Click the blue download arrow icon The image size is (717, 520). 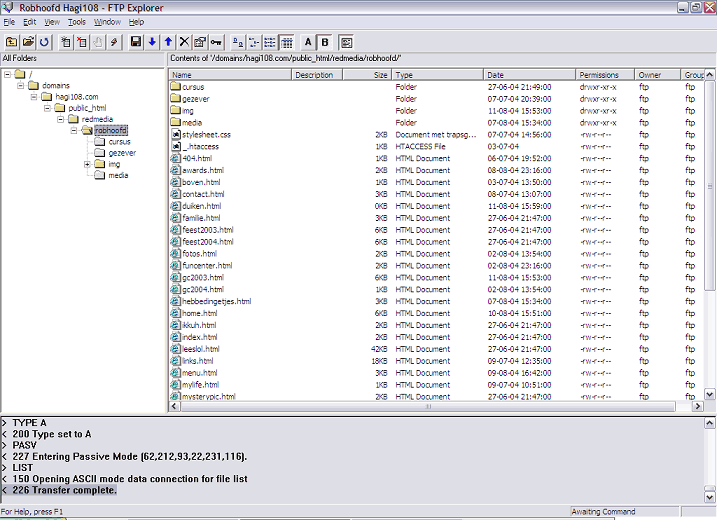pos(152,43)
